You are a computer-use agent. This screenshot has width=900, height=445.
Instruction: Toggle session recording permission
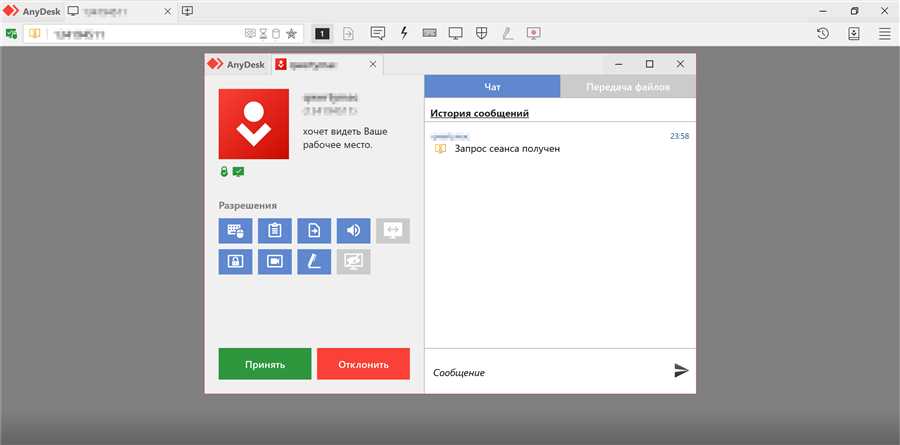pyautogui.click(x=275, y=262)
